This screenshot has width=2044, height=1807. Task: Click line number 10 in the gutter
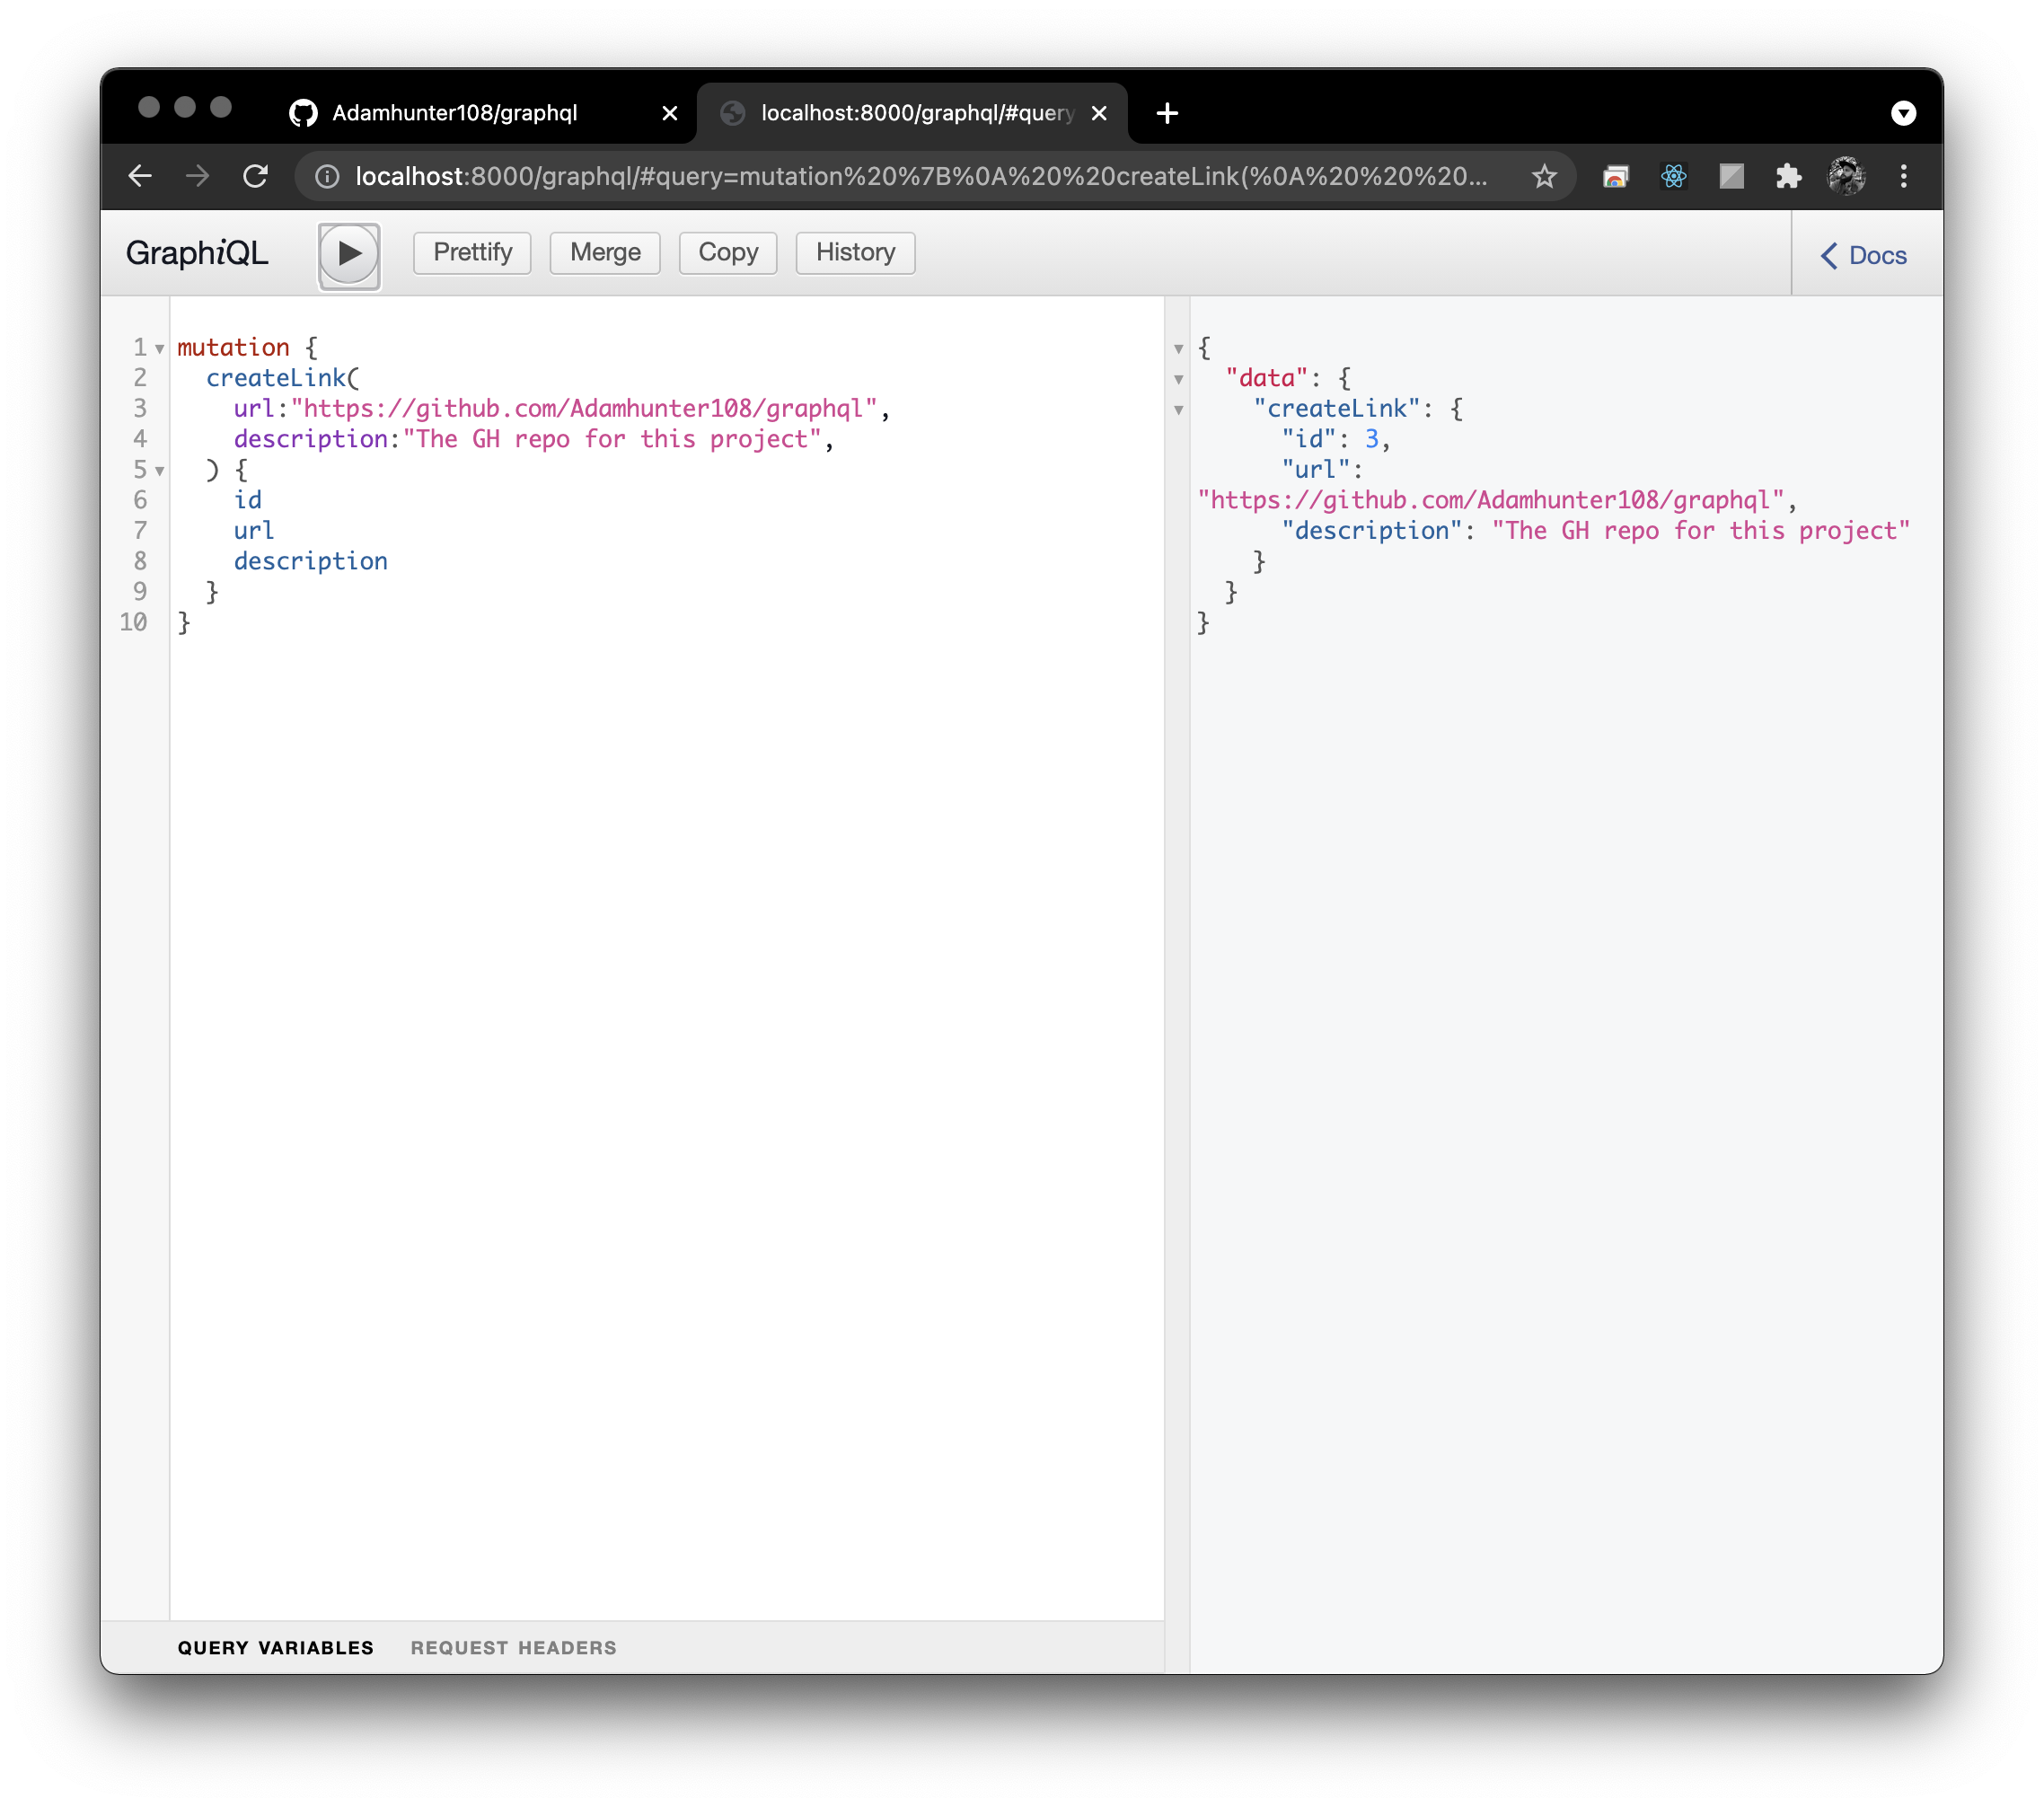point(133,622)
